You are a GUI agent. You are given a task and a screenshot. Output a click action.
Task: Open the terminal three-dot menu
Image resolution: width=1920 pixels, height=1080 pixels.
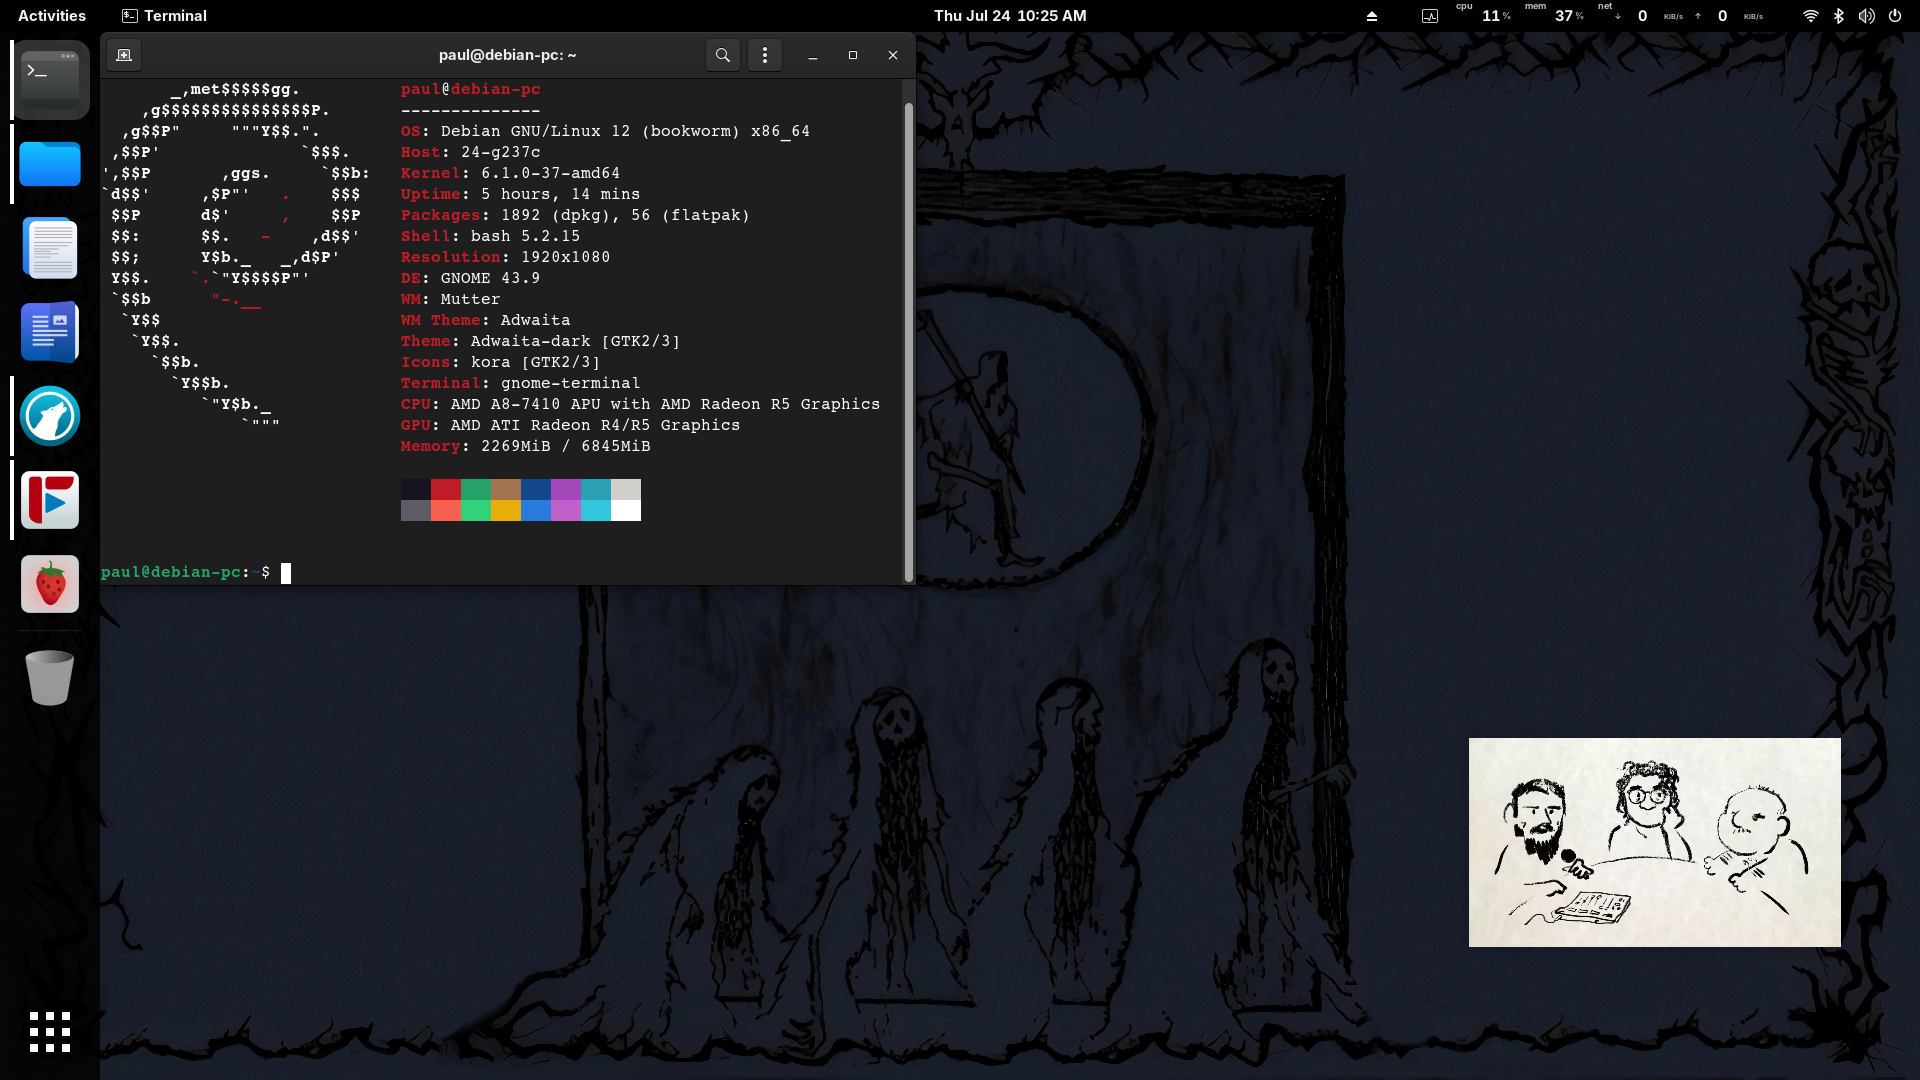(x=765, y=55)
